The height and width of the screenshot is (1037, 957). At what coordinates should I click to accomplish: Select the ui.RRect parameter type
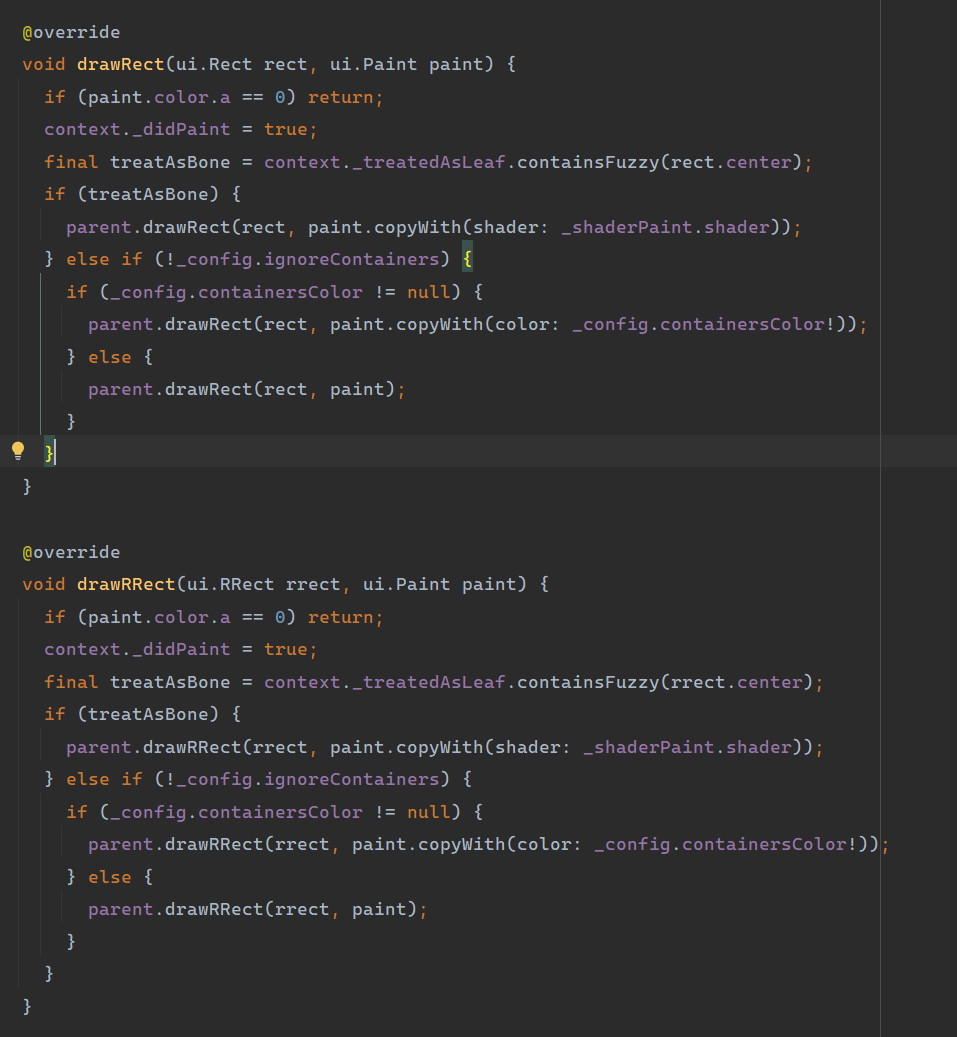click(x=230, y=584)
